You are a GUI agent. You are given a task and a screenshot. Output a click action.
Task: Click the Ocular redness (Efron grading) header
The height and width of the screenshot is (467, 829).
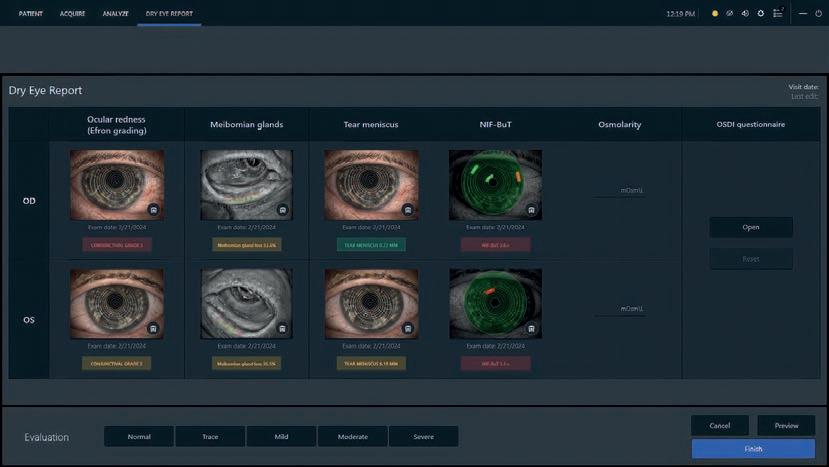[117, 125]
